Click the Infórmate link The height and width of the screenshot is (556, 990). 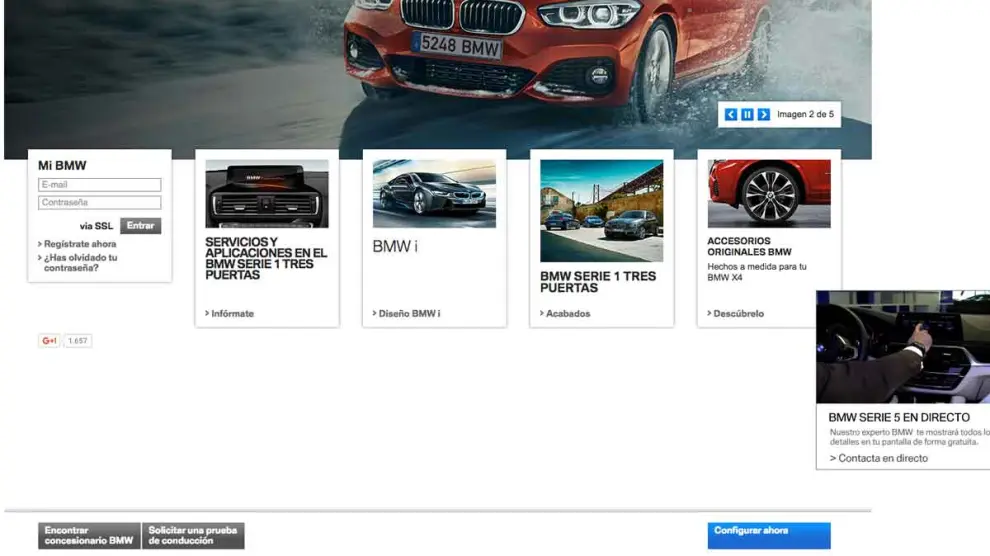pyautogui.click(x=232, y=314)
